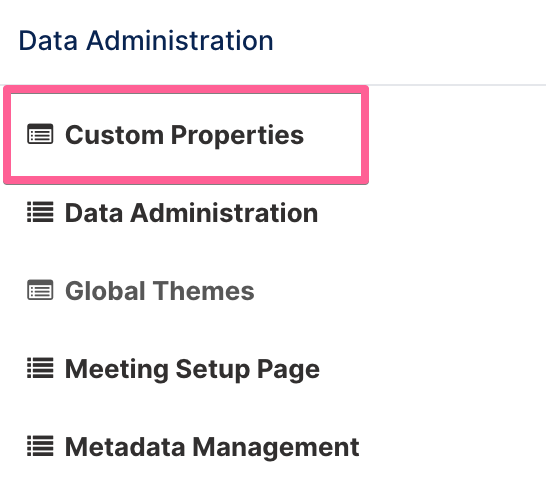The height and width of the screenshot is (504, 546).
Task: Click the word Setup in Meeting Setup Page
Action: coord(213,370)
